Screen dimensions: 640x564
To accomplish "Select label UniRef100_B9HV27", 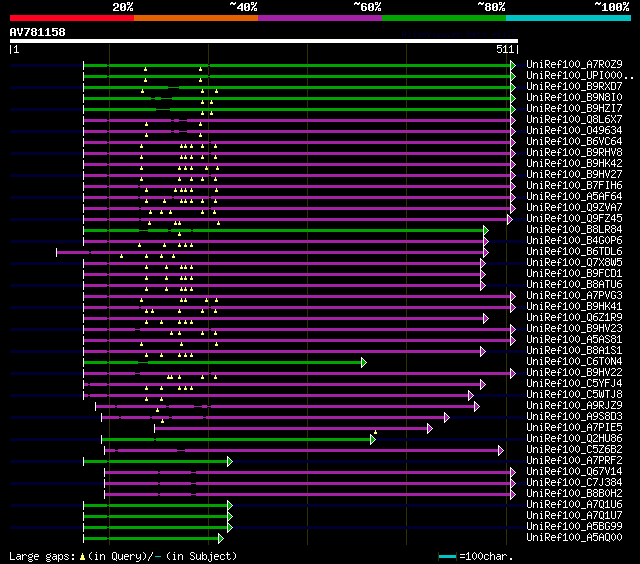I will tap(574, 175).
